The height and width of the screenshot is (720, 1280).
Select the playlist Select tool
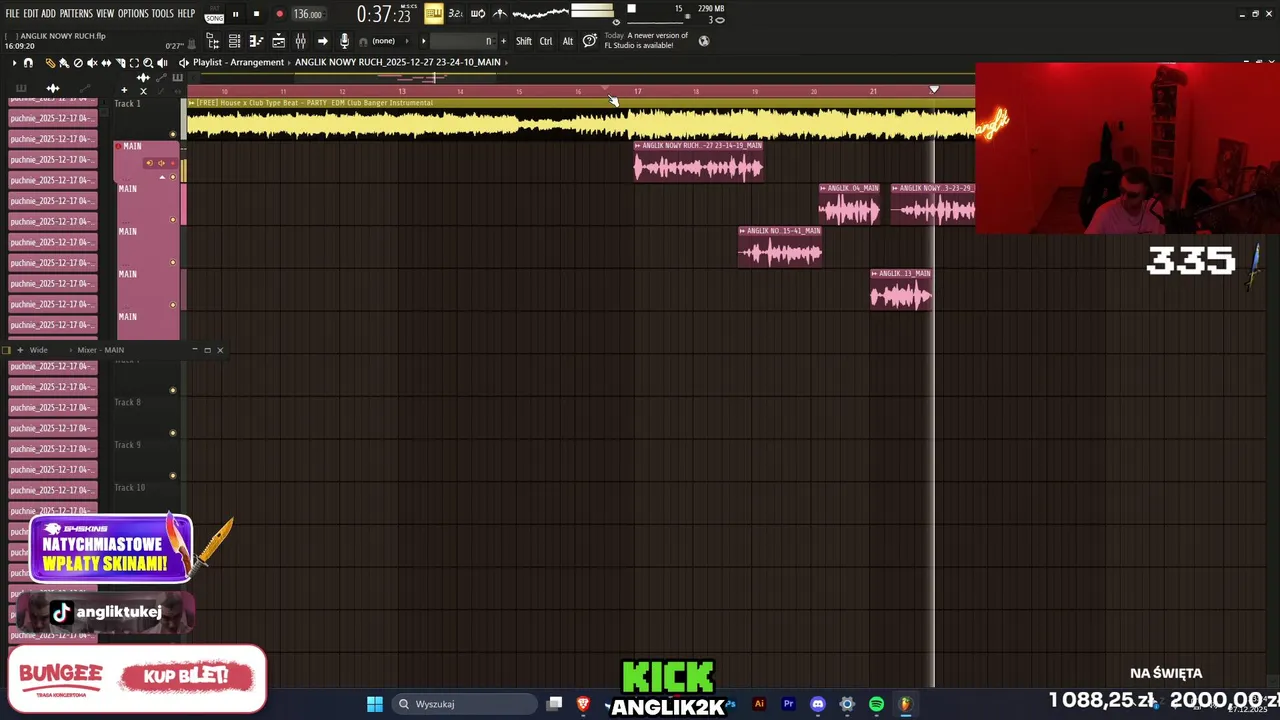coord(134,63)
